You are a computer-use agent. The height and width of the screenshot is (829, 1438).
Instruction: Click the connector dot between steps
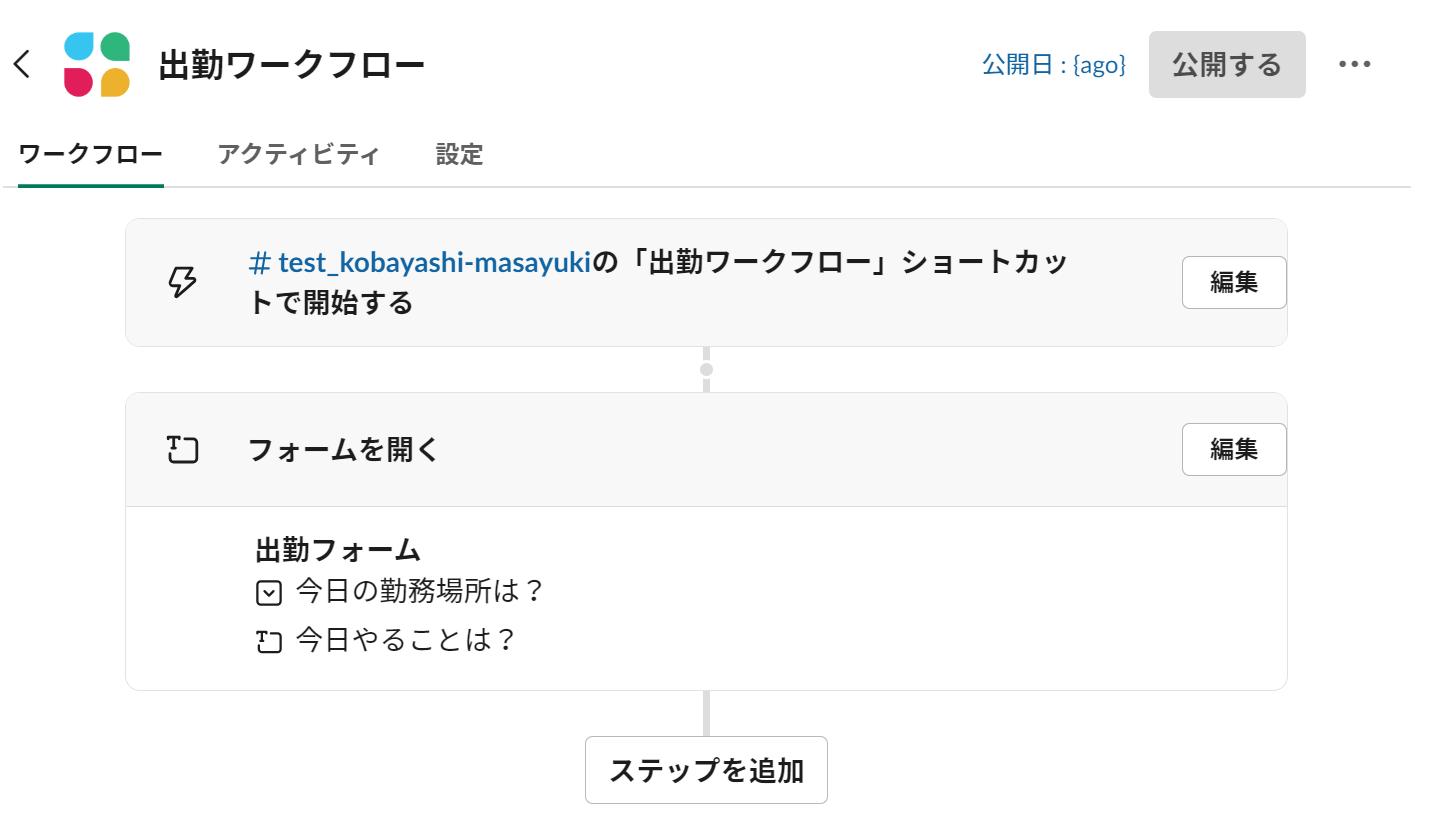706,370
